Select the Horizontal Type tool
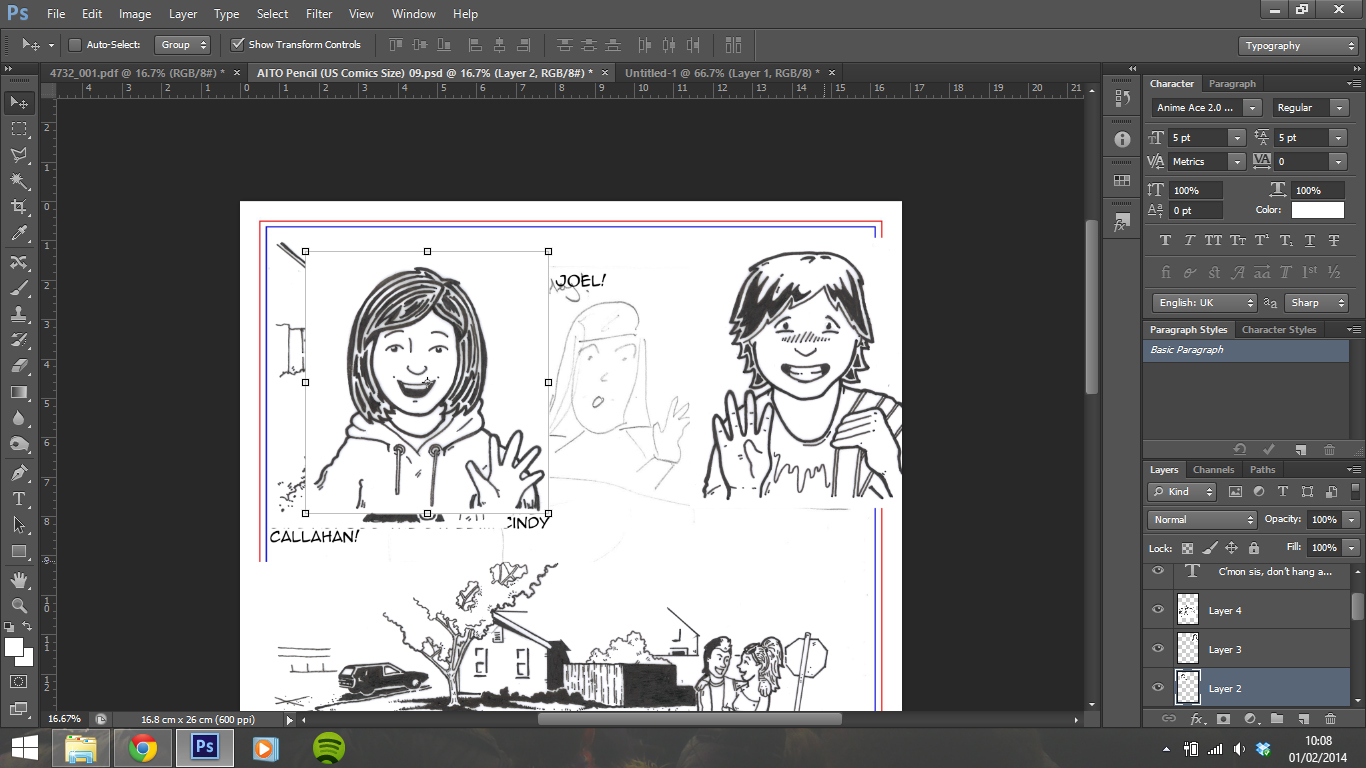This screenshot has width=1366, height=768. click(x=18, y=498)
